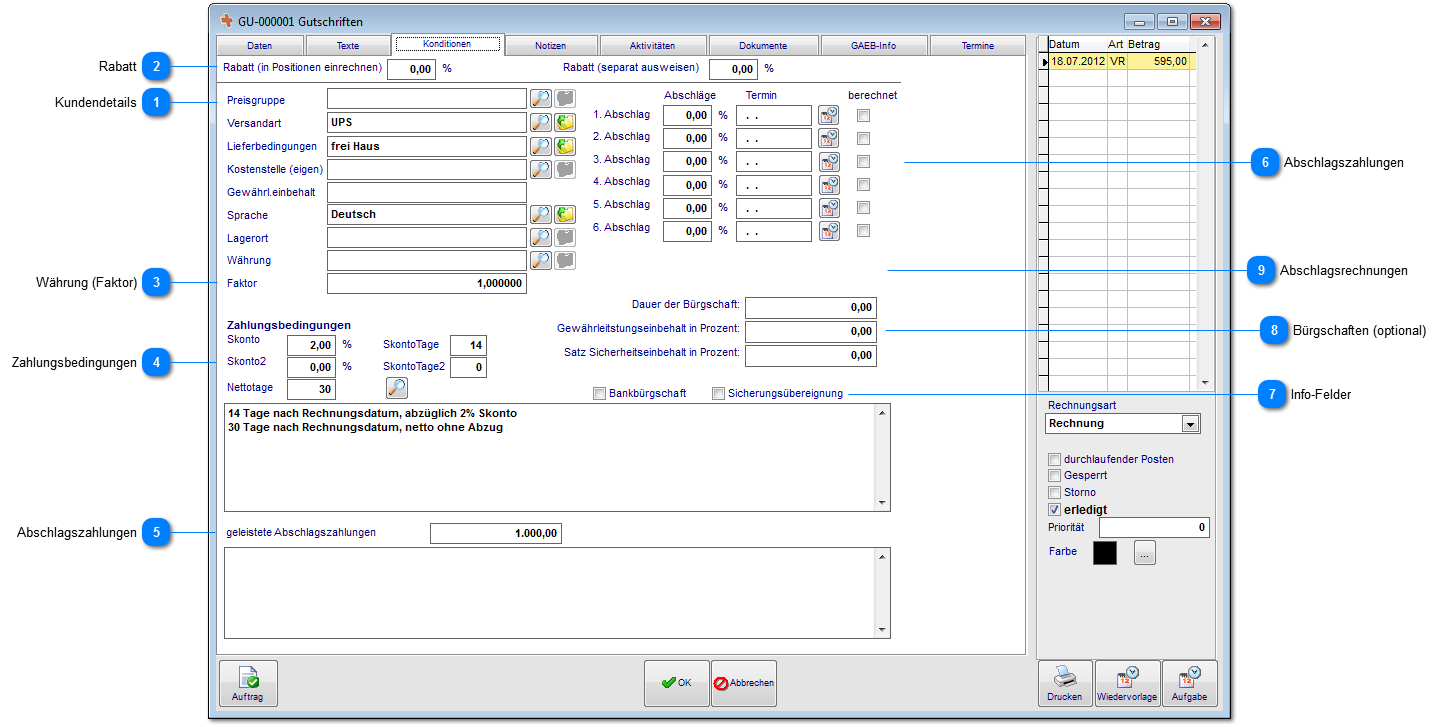Open the yellow folder icon beside Sprache
This screenshot has height=727, width=1442.
[x=566, y=214]
